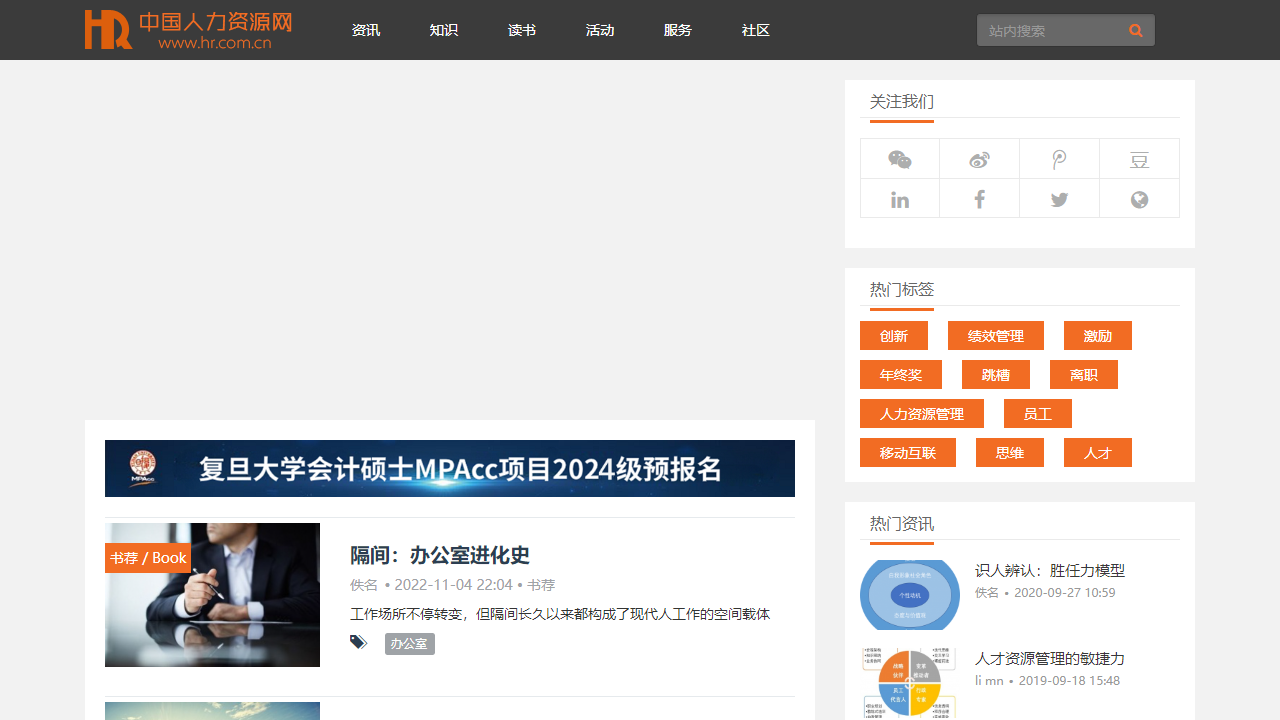Image resolution: width=1280 pixels, height=720 pixels.
Task: Open the 资讯 navigation menu item
Action: tap(366, 31)
